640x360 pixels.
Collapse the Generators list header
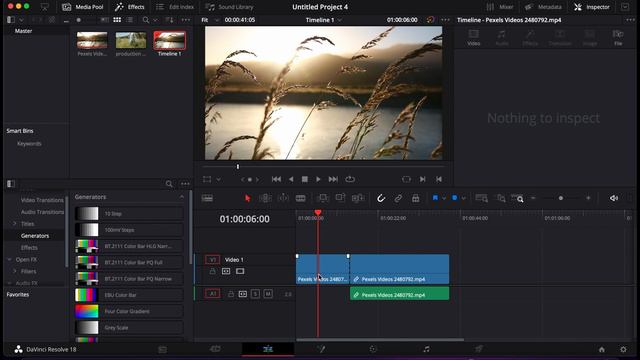coord(182,197)
